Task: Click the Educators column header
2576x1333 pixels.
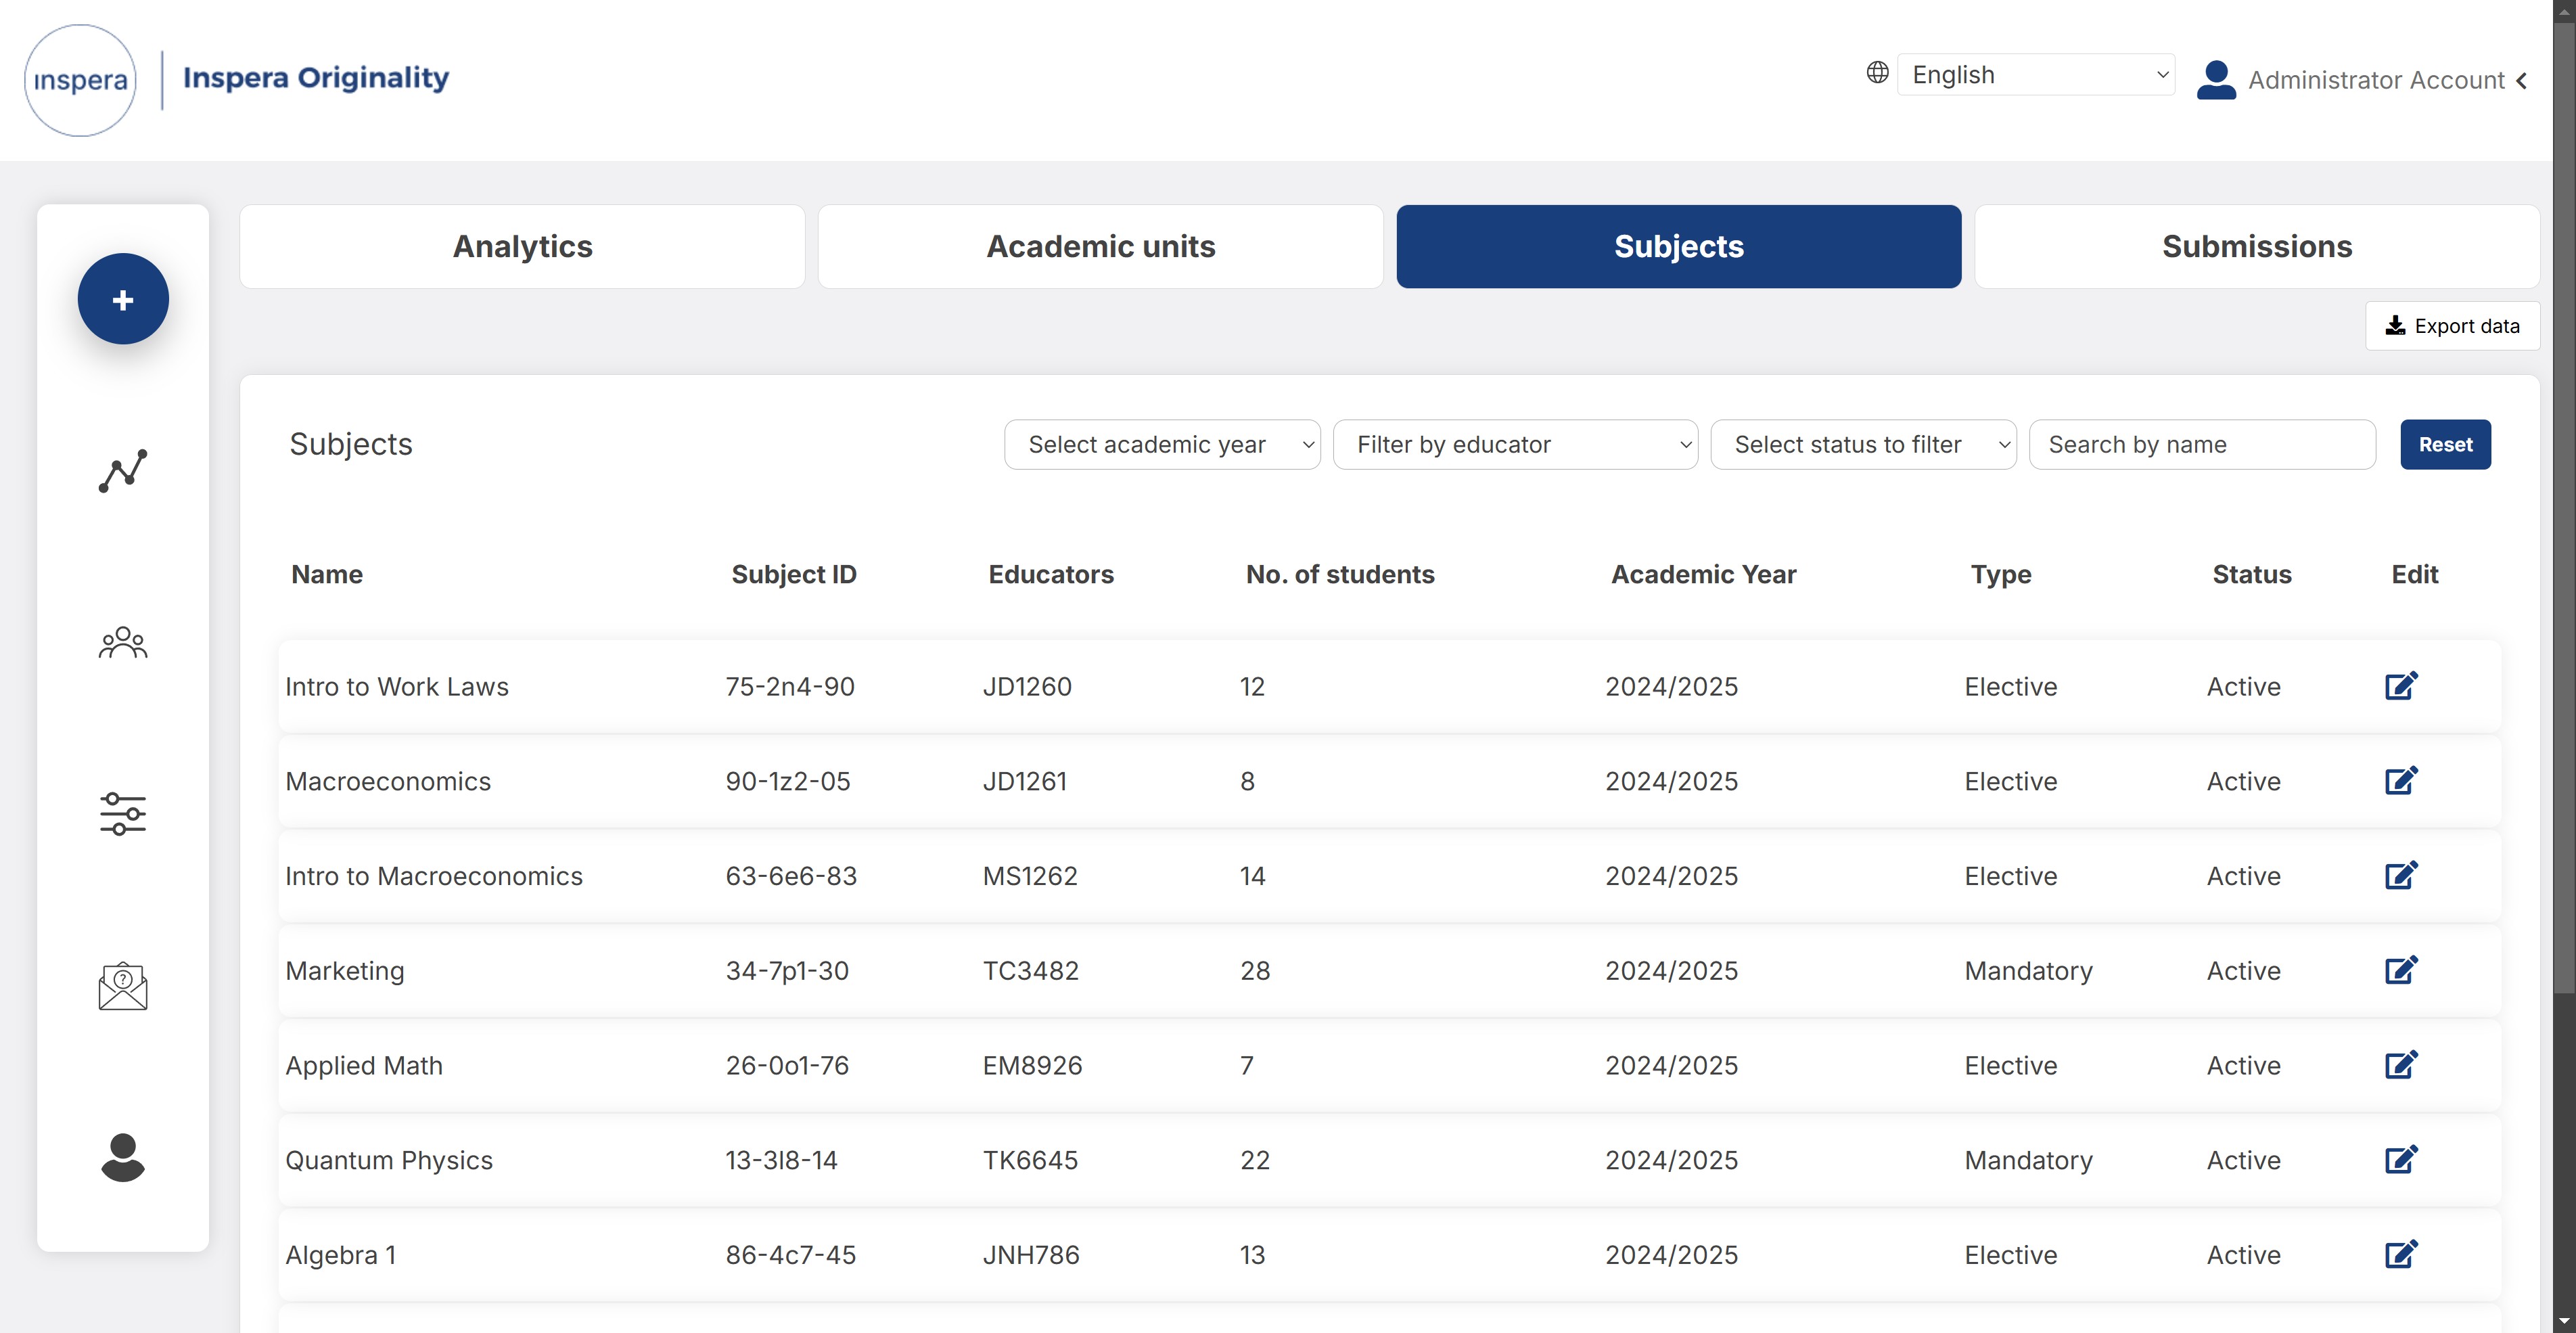Action: click(x=1051, y=574)
